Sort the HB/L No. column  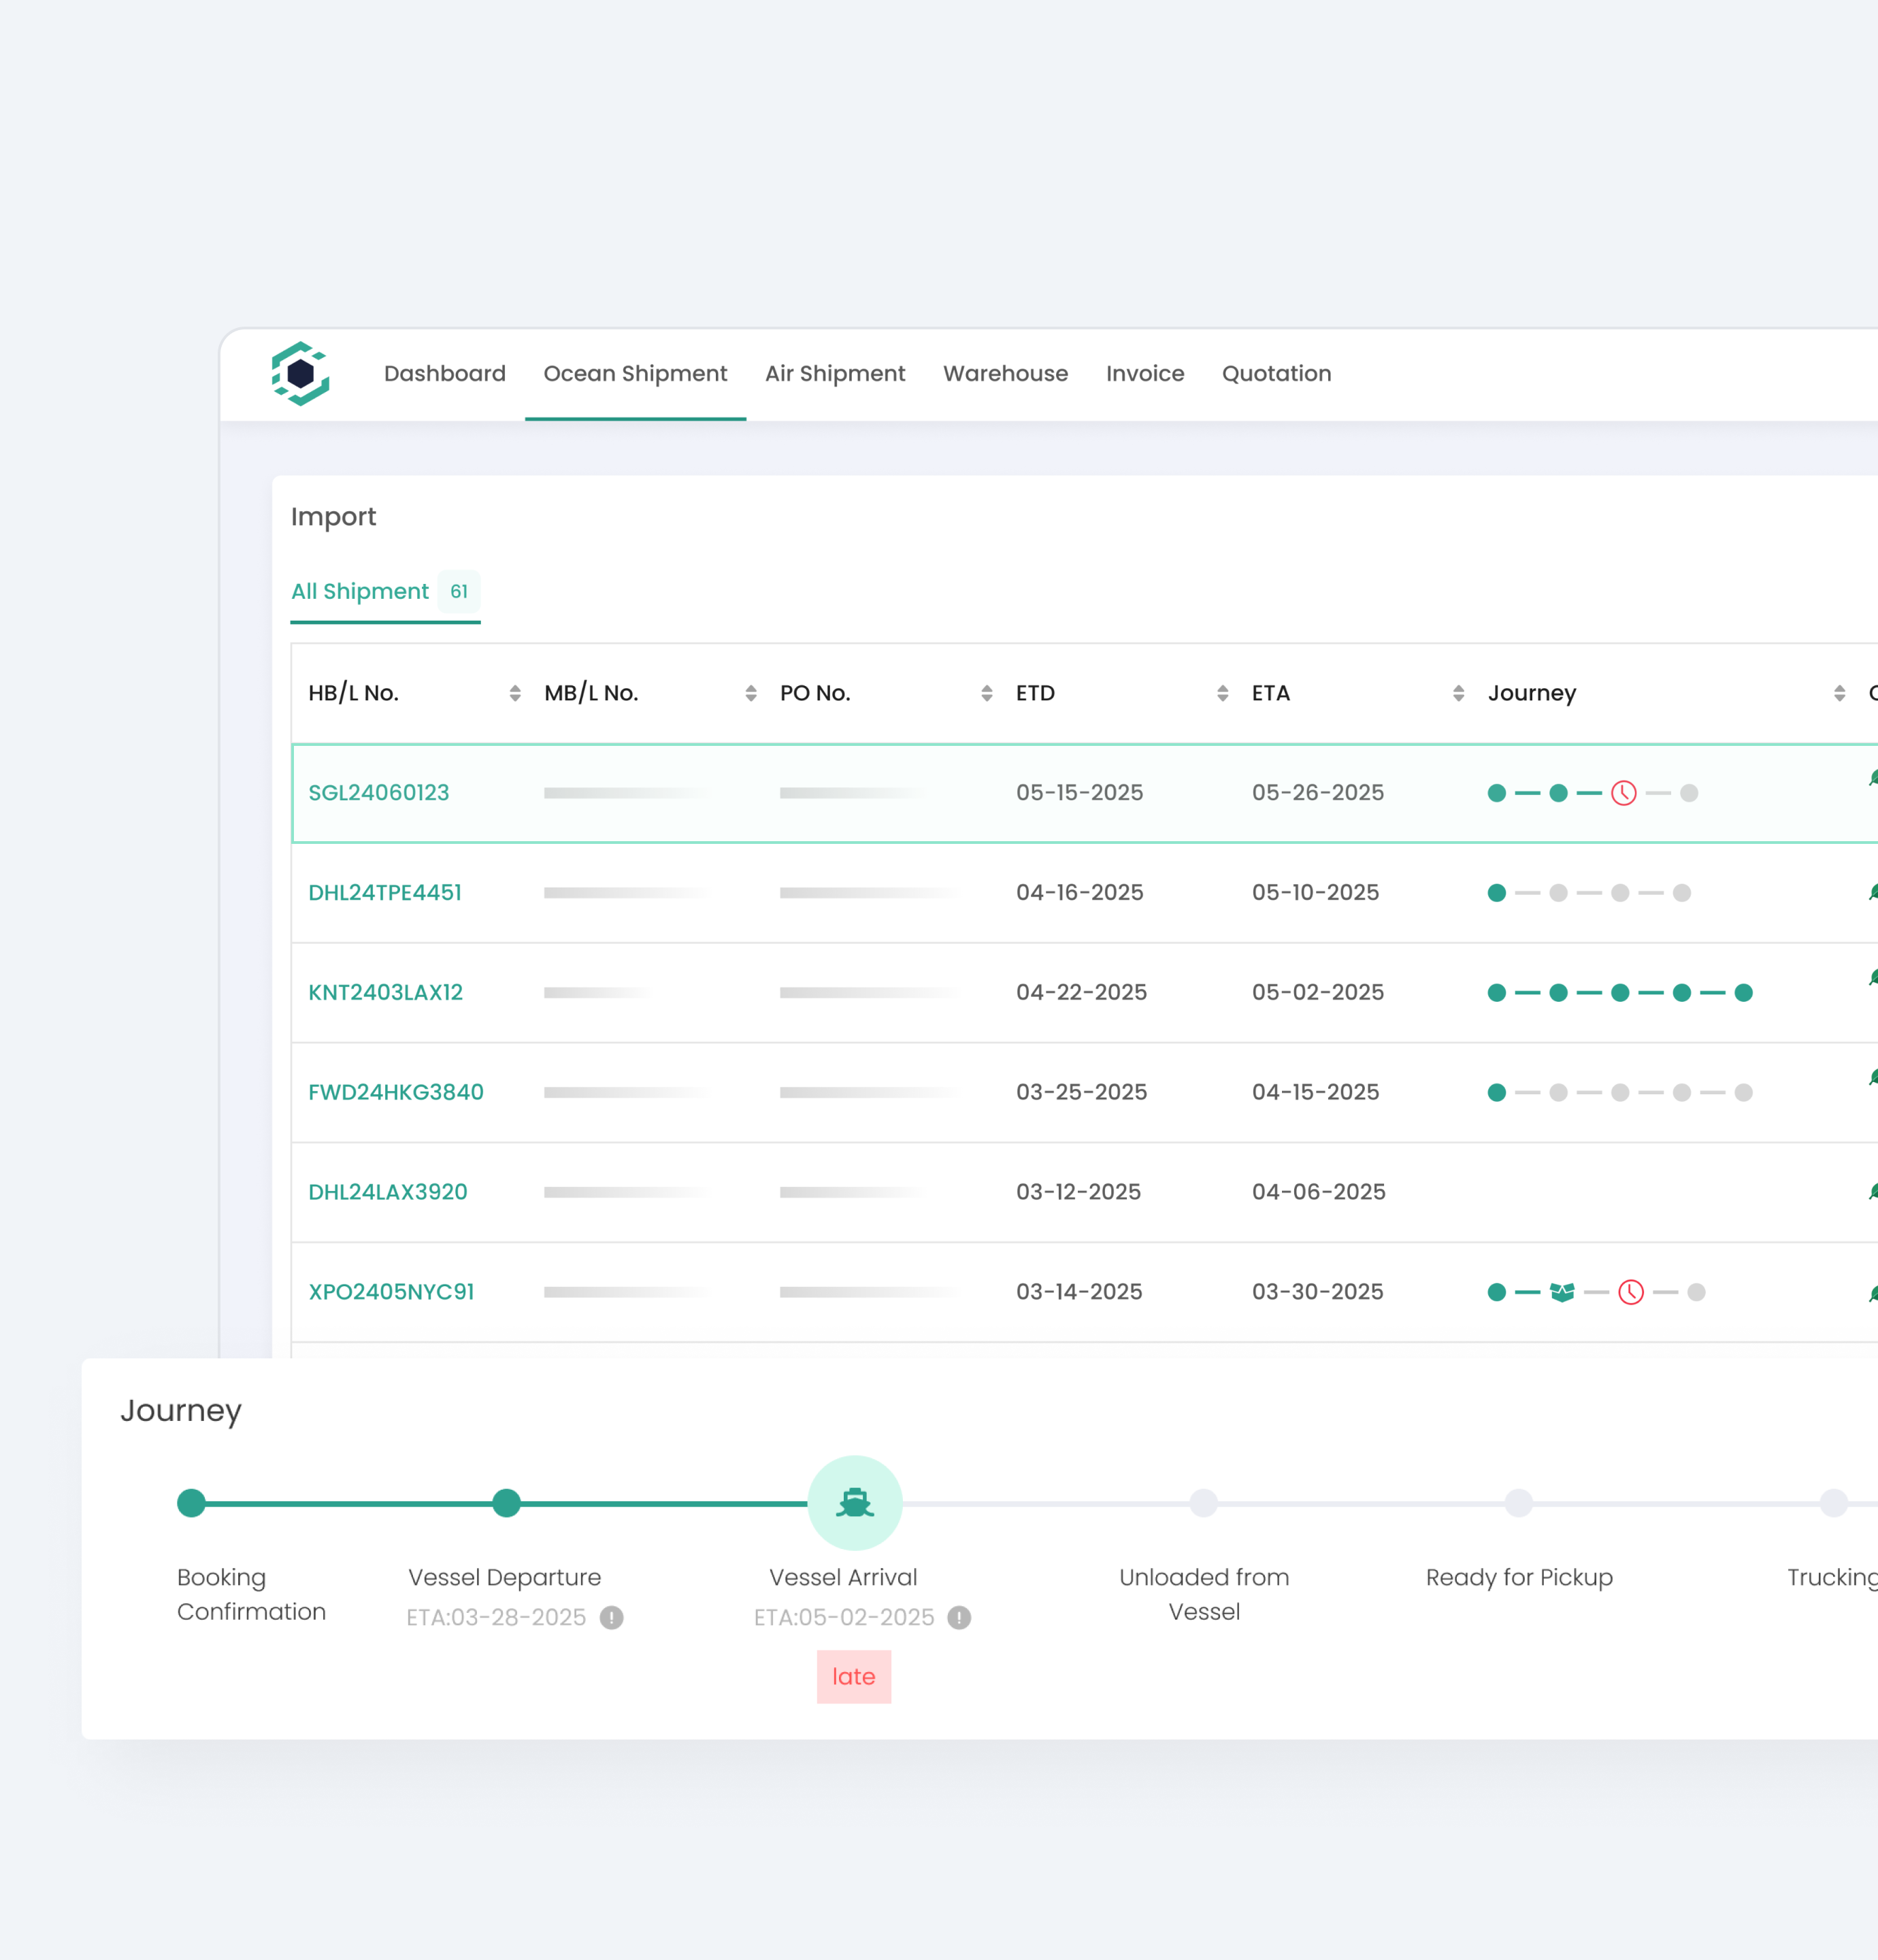(516, 692)
